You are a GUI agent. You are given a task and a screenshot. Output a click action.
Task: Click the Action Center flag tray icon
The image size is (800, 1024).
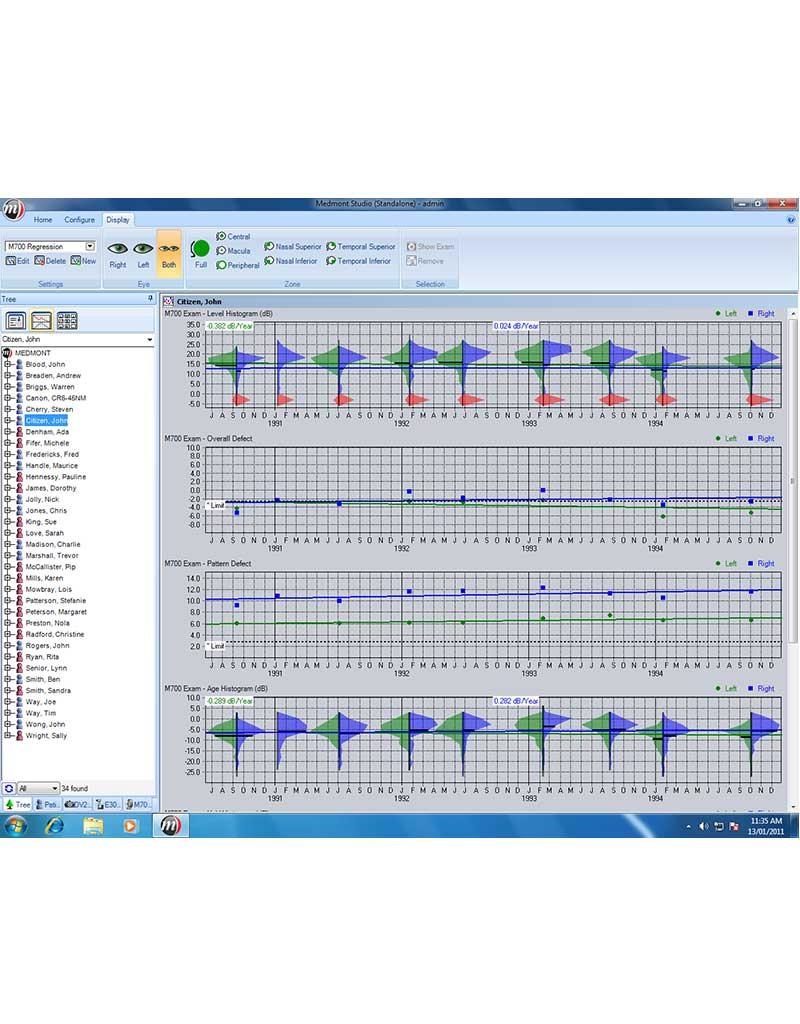[733, 826]
